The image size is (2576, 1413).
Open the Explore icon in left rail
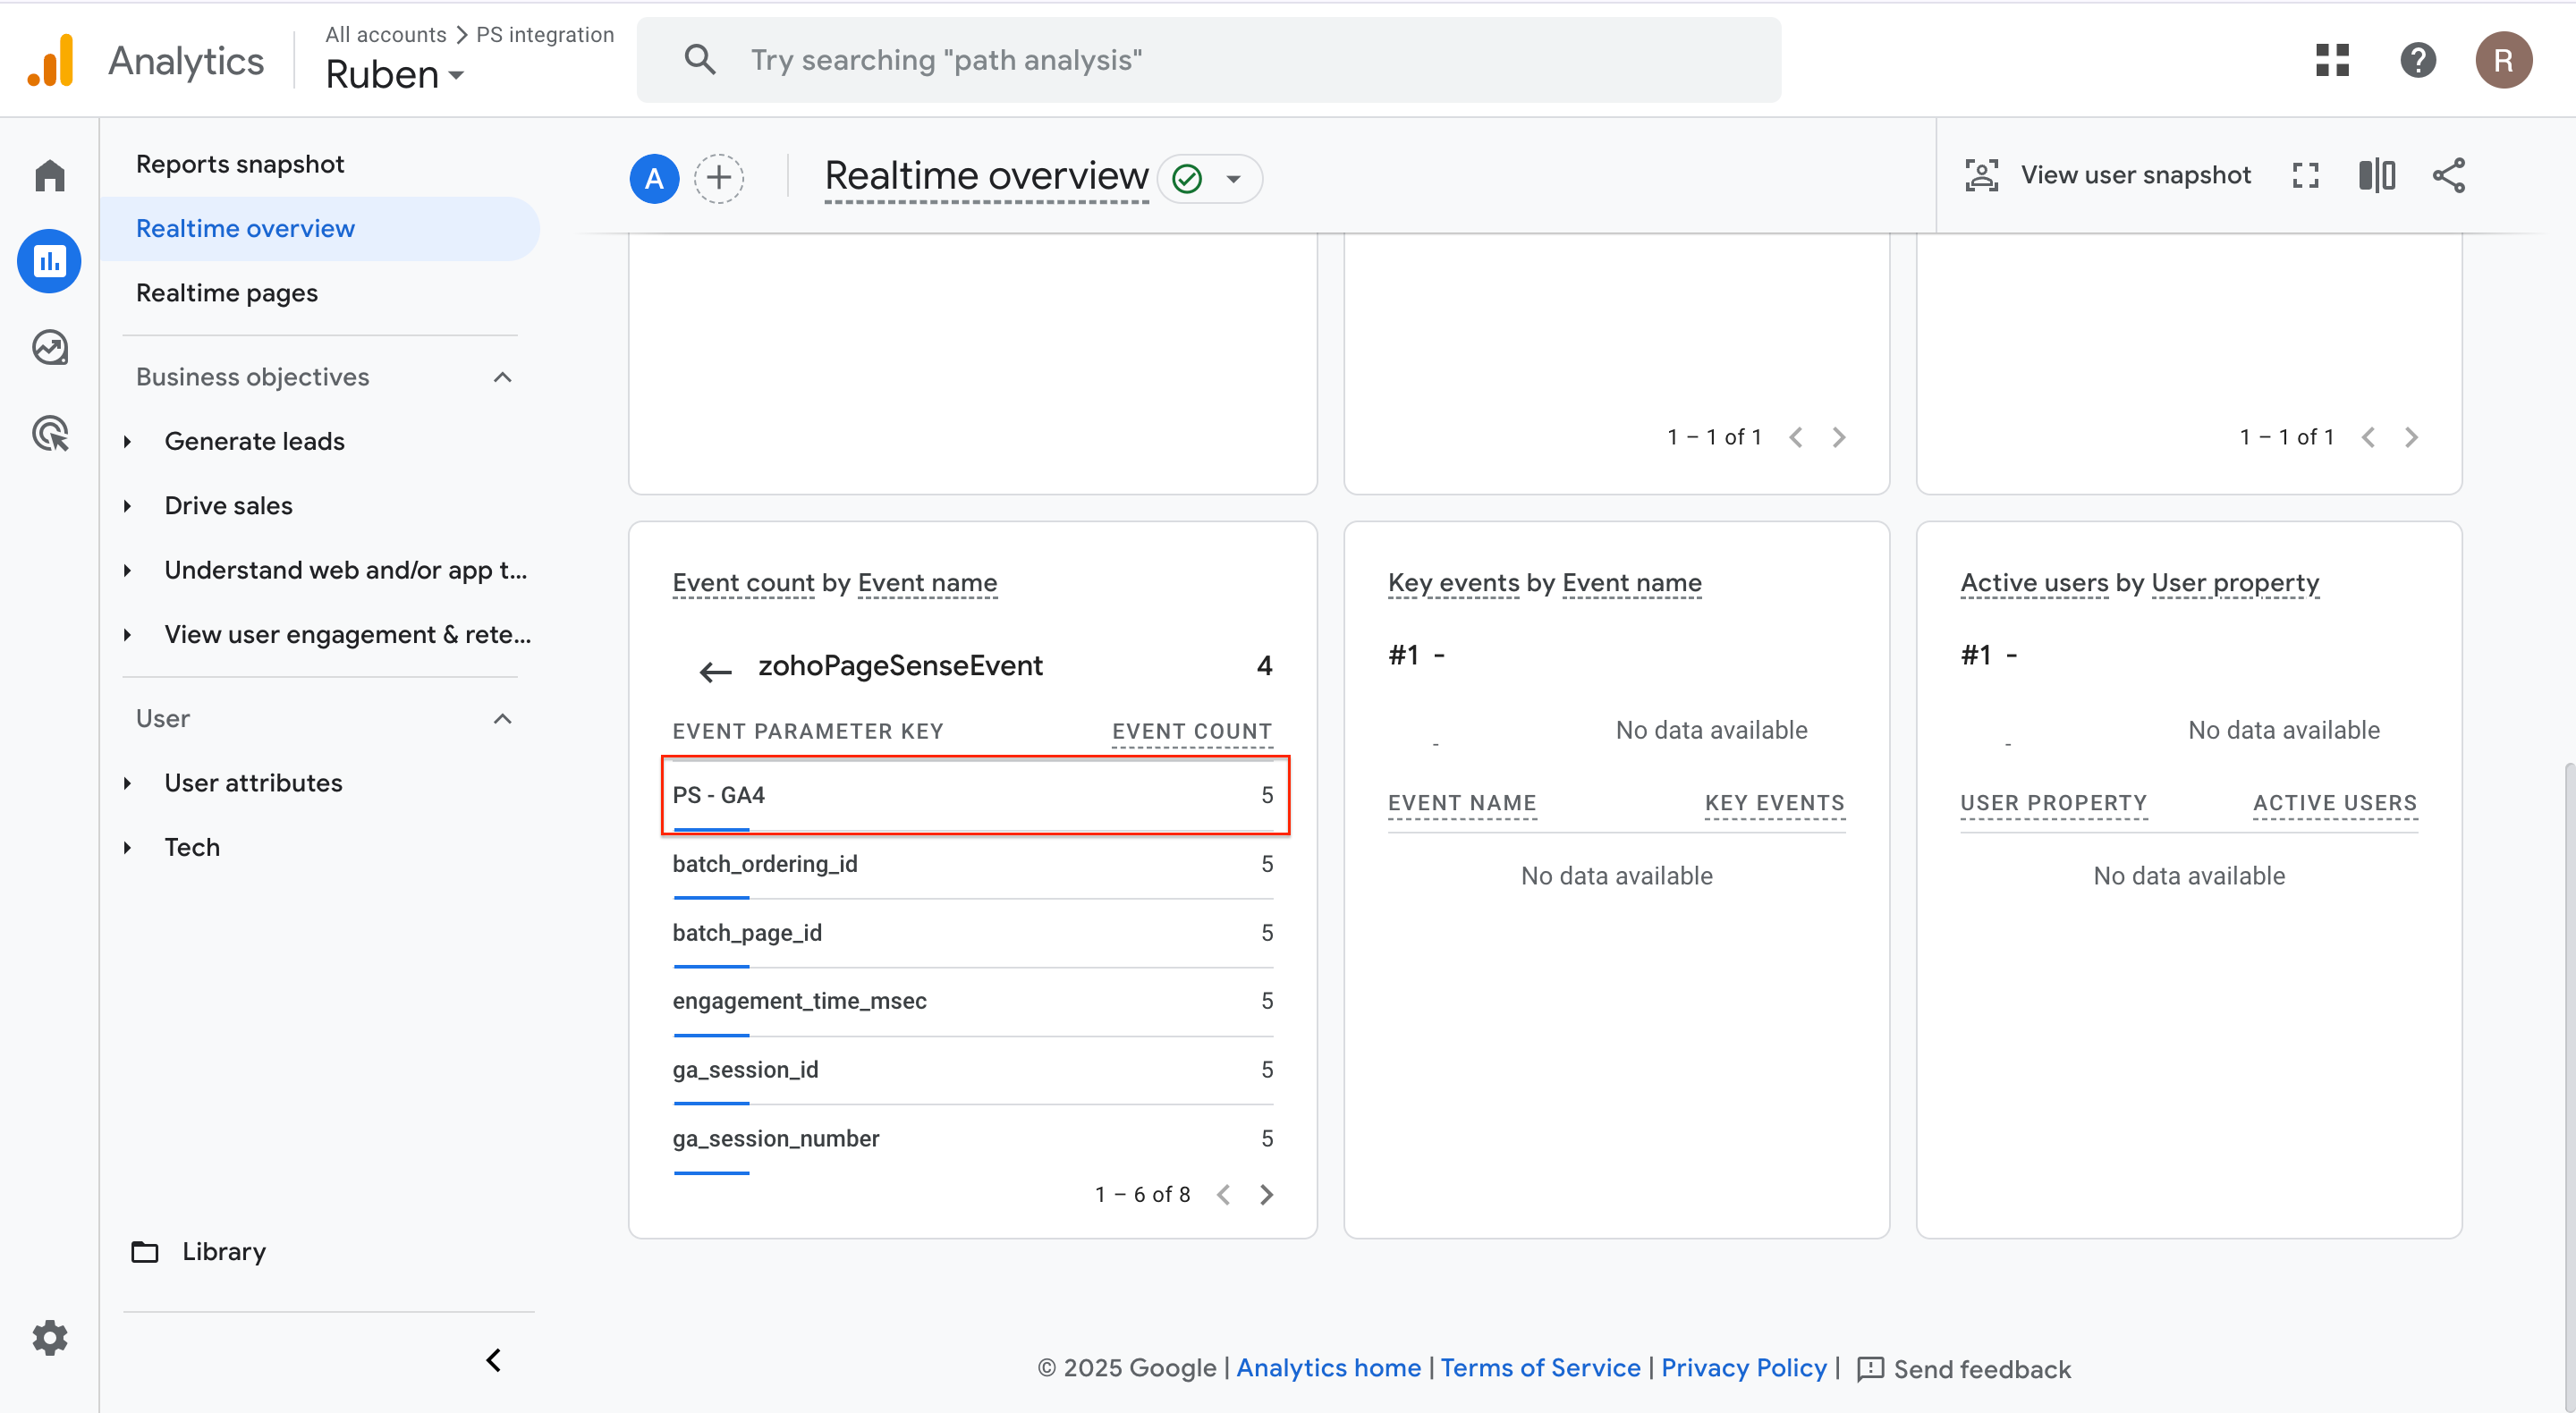[x=49, y=347]
